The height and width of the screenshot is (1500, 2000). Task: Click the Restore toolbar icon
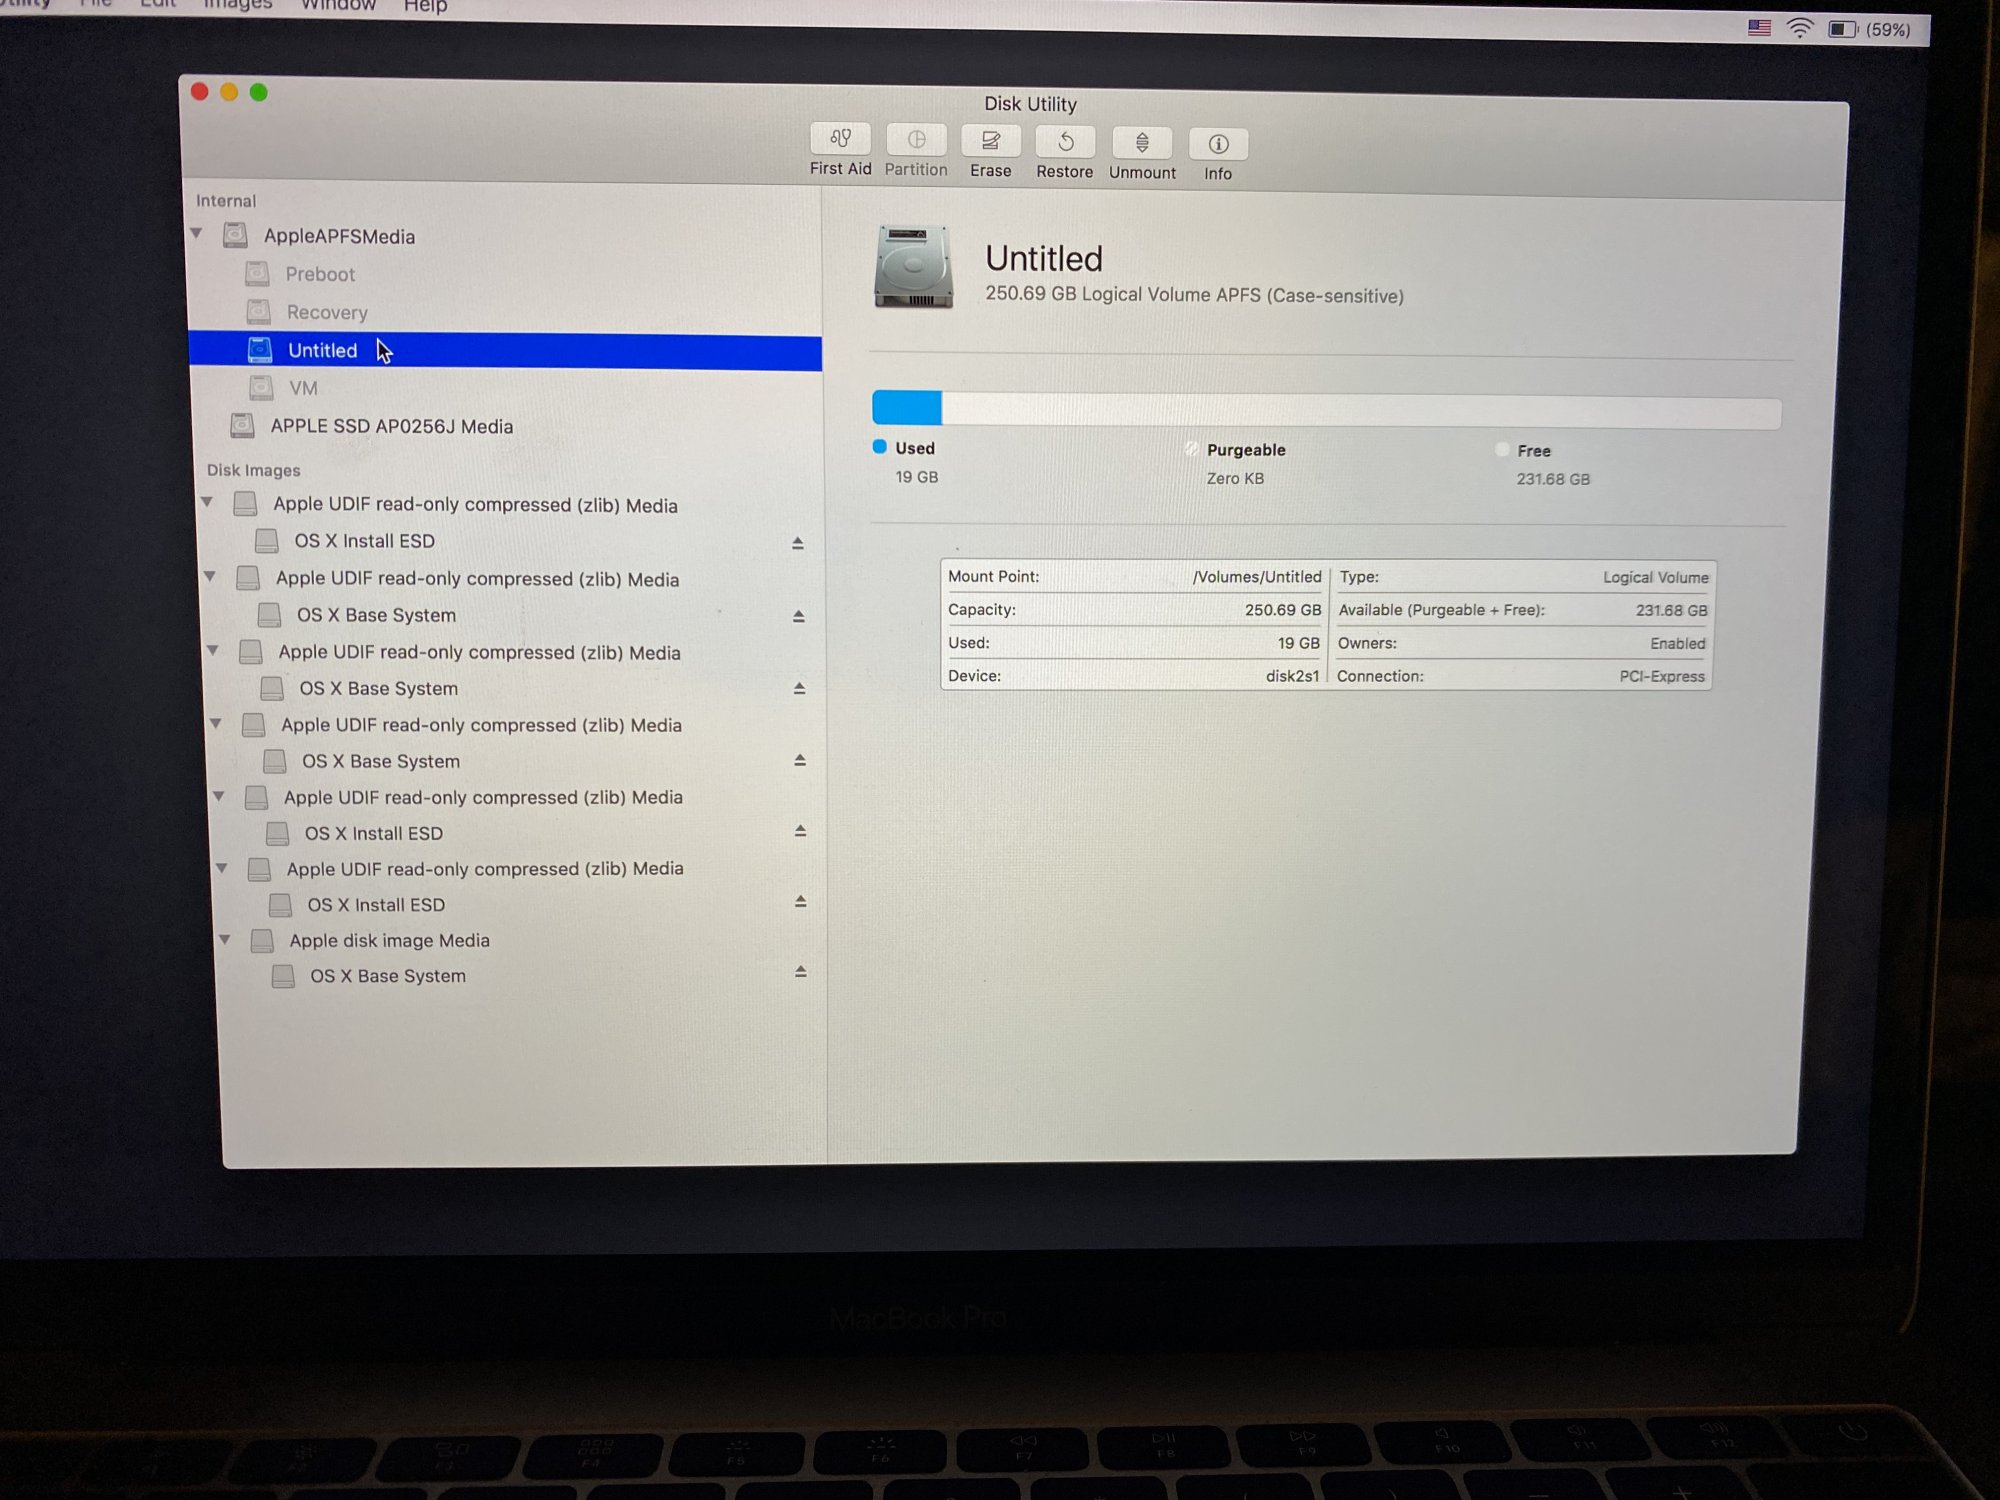[x=1065, y=141]
